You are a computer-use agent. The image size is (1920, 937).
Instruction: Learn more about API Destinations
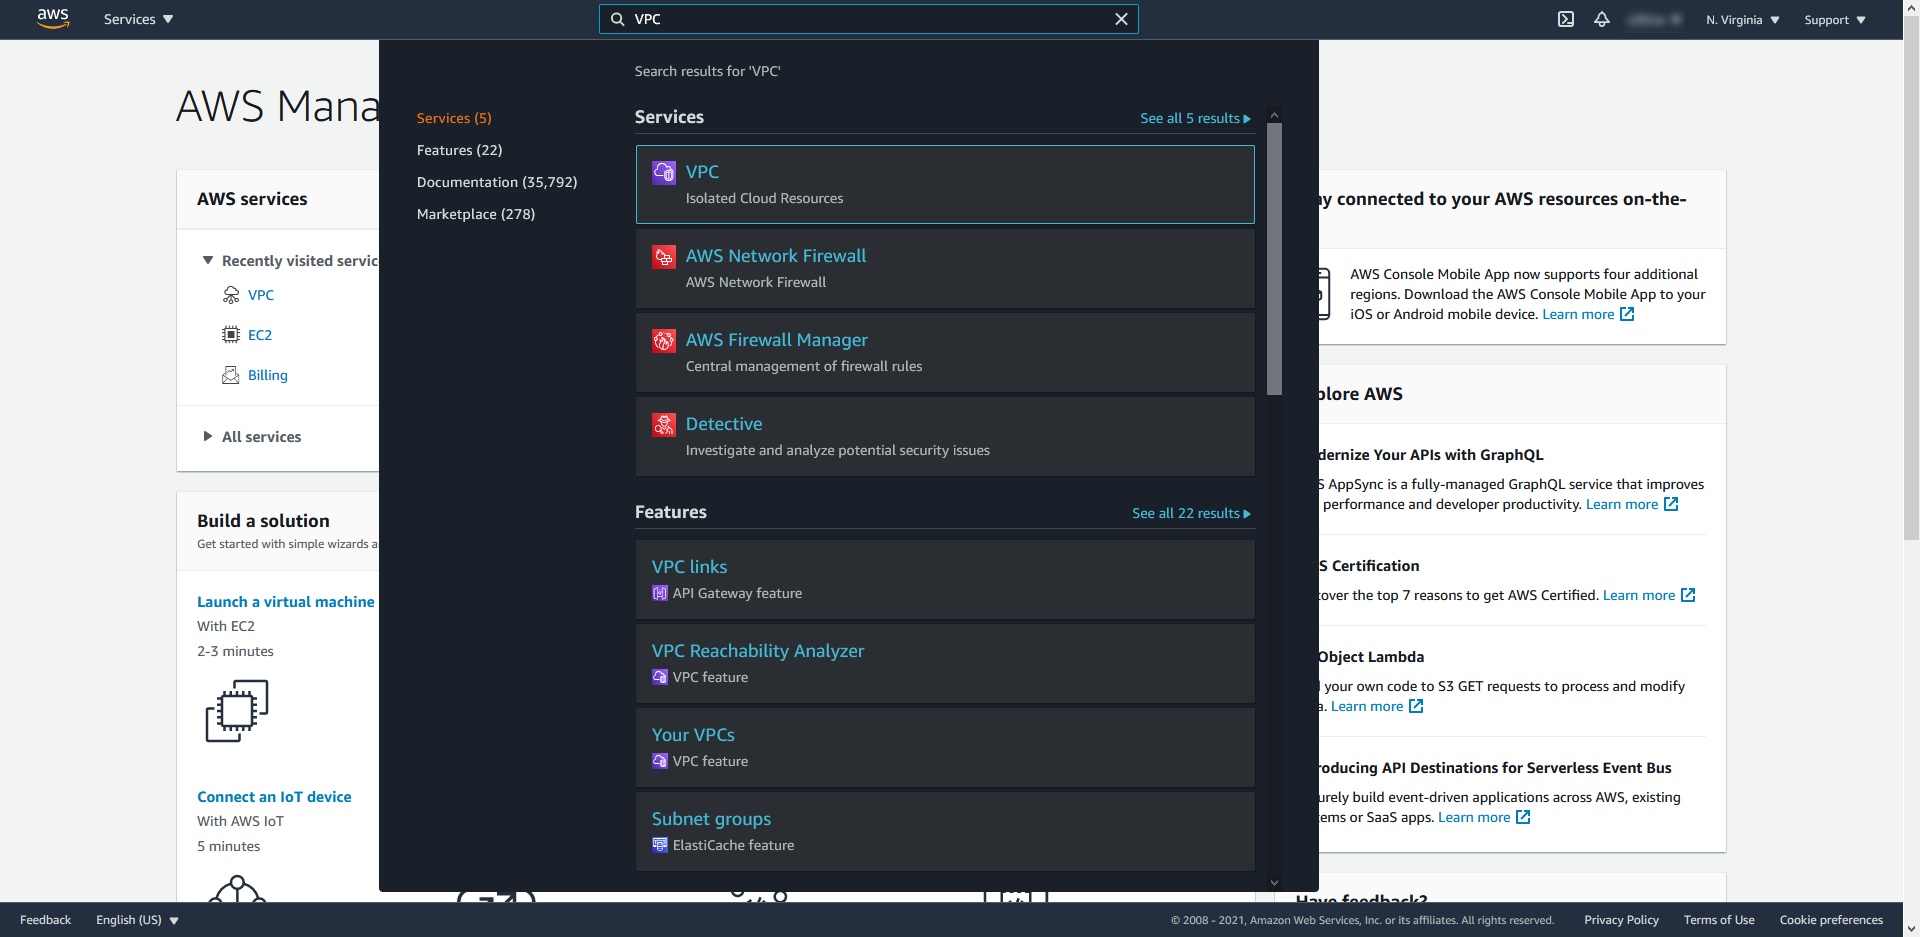click(1474, 817)
